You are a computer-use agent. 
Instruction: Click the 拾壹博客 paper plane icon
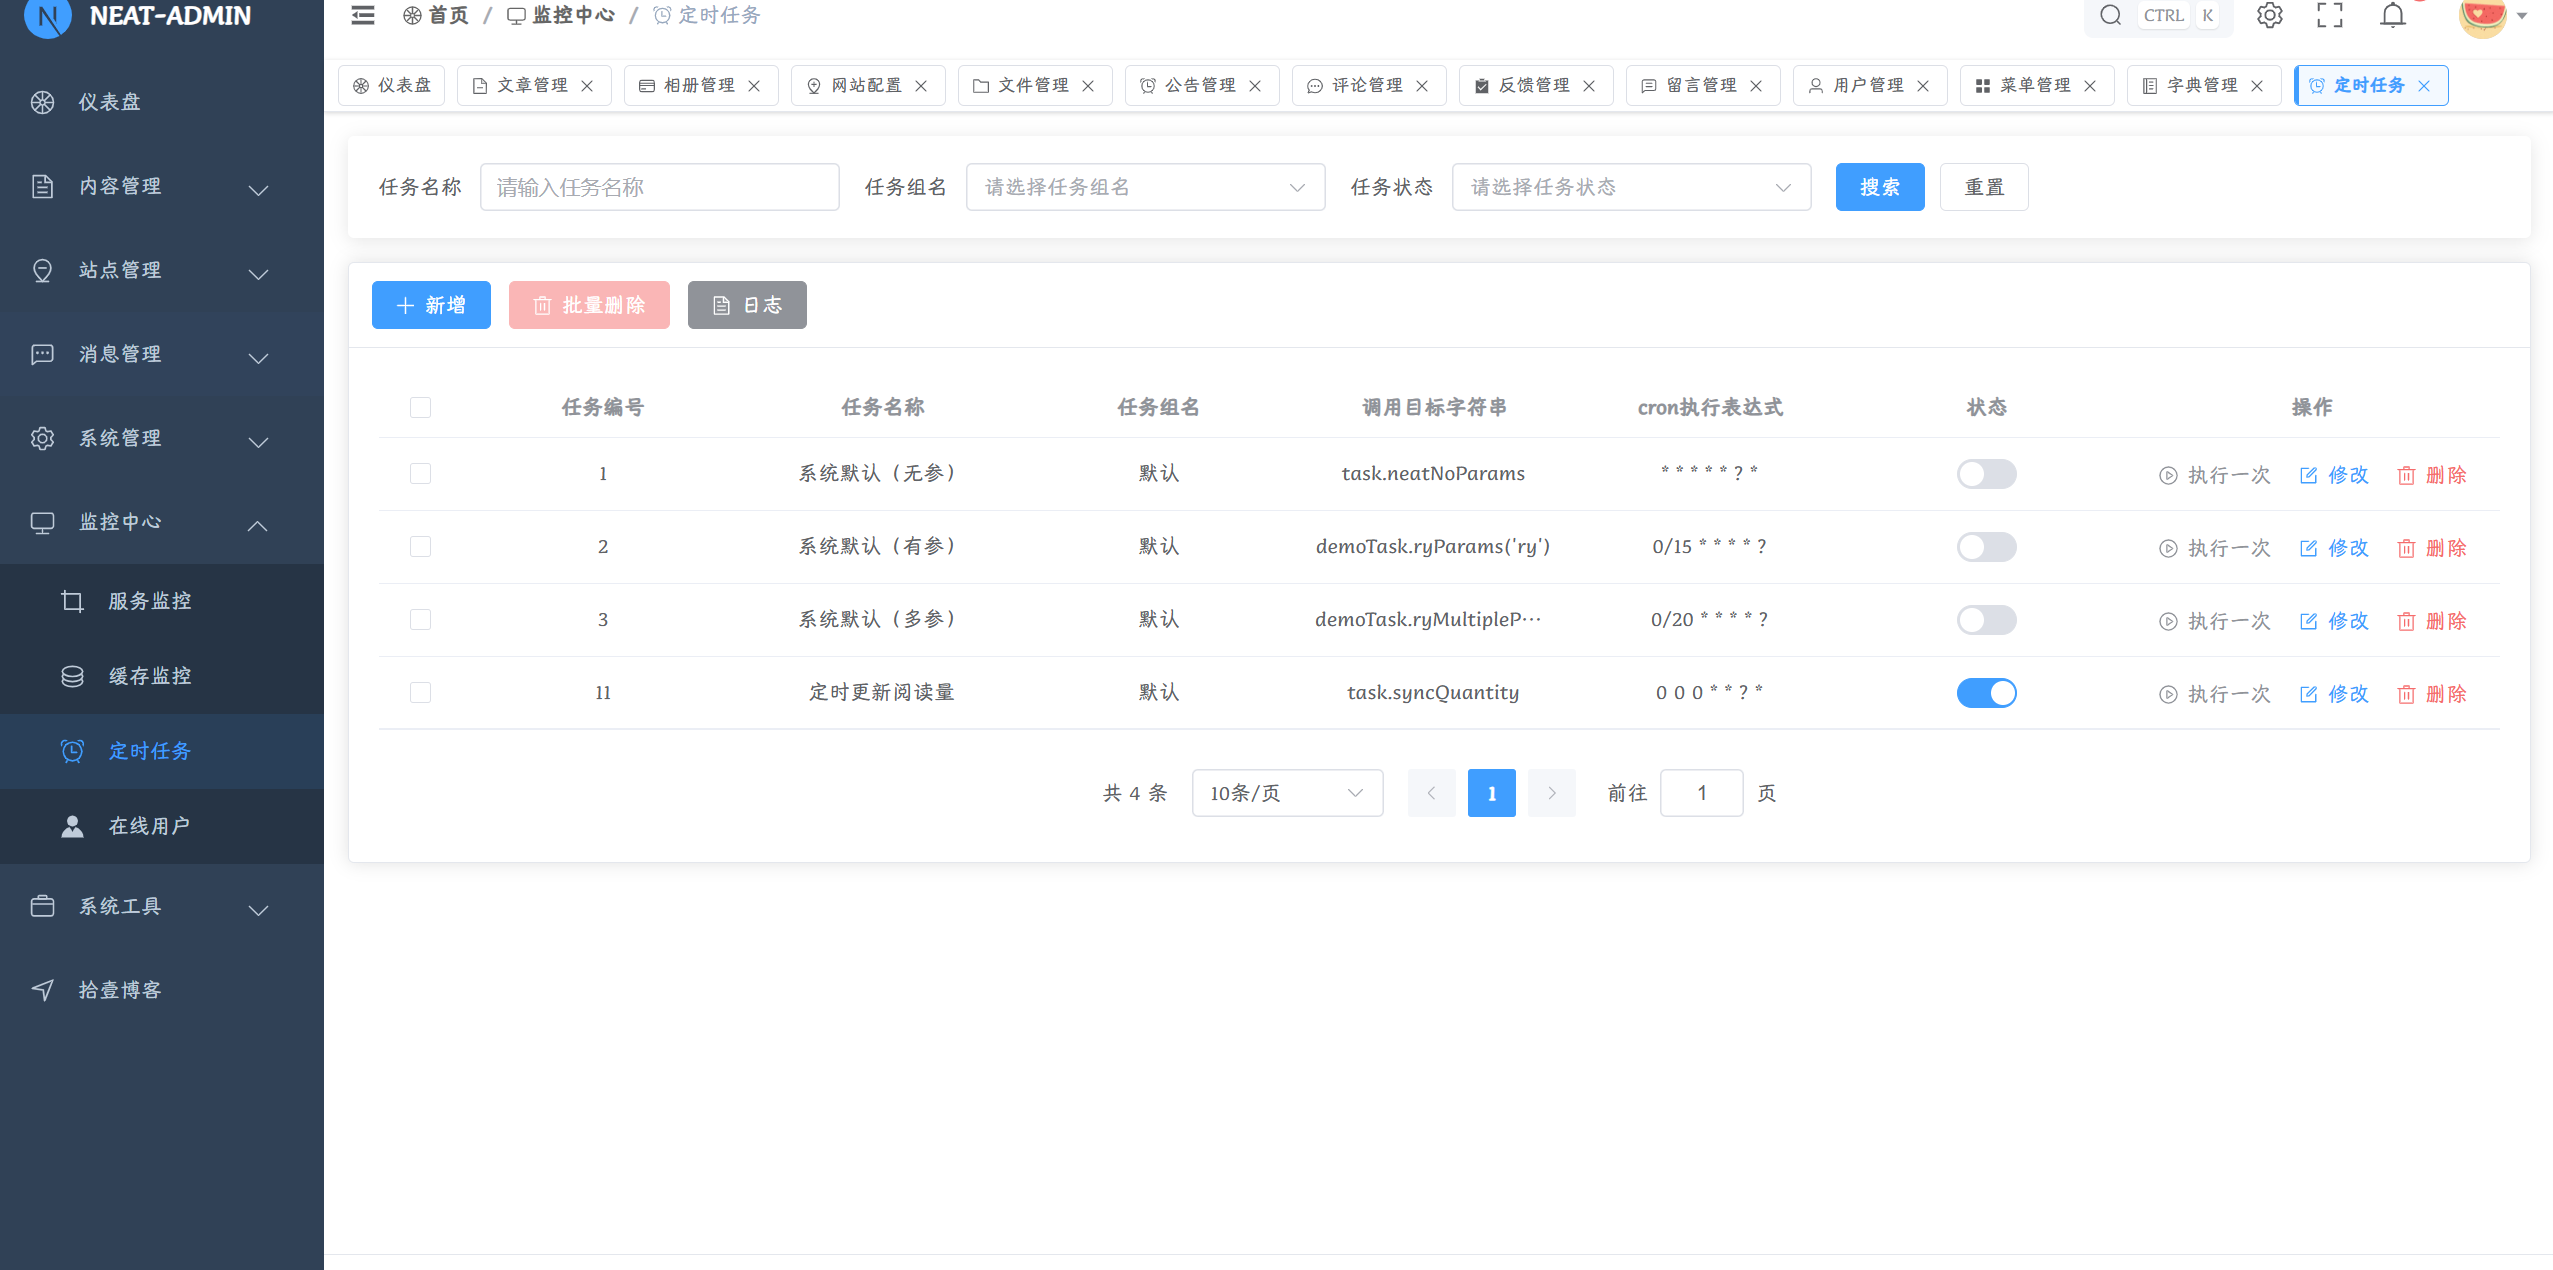click(x=42, y=990)
